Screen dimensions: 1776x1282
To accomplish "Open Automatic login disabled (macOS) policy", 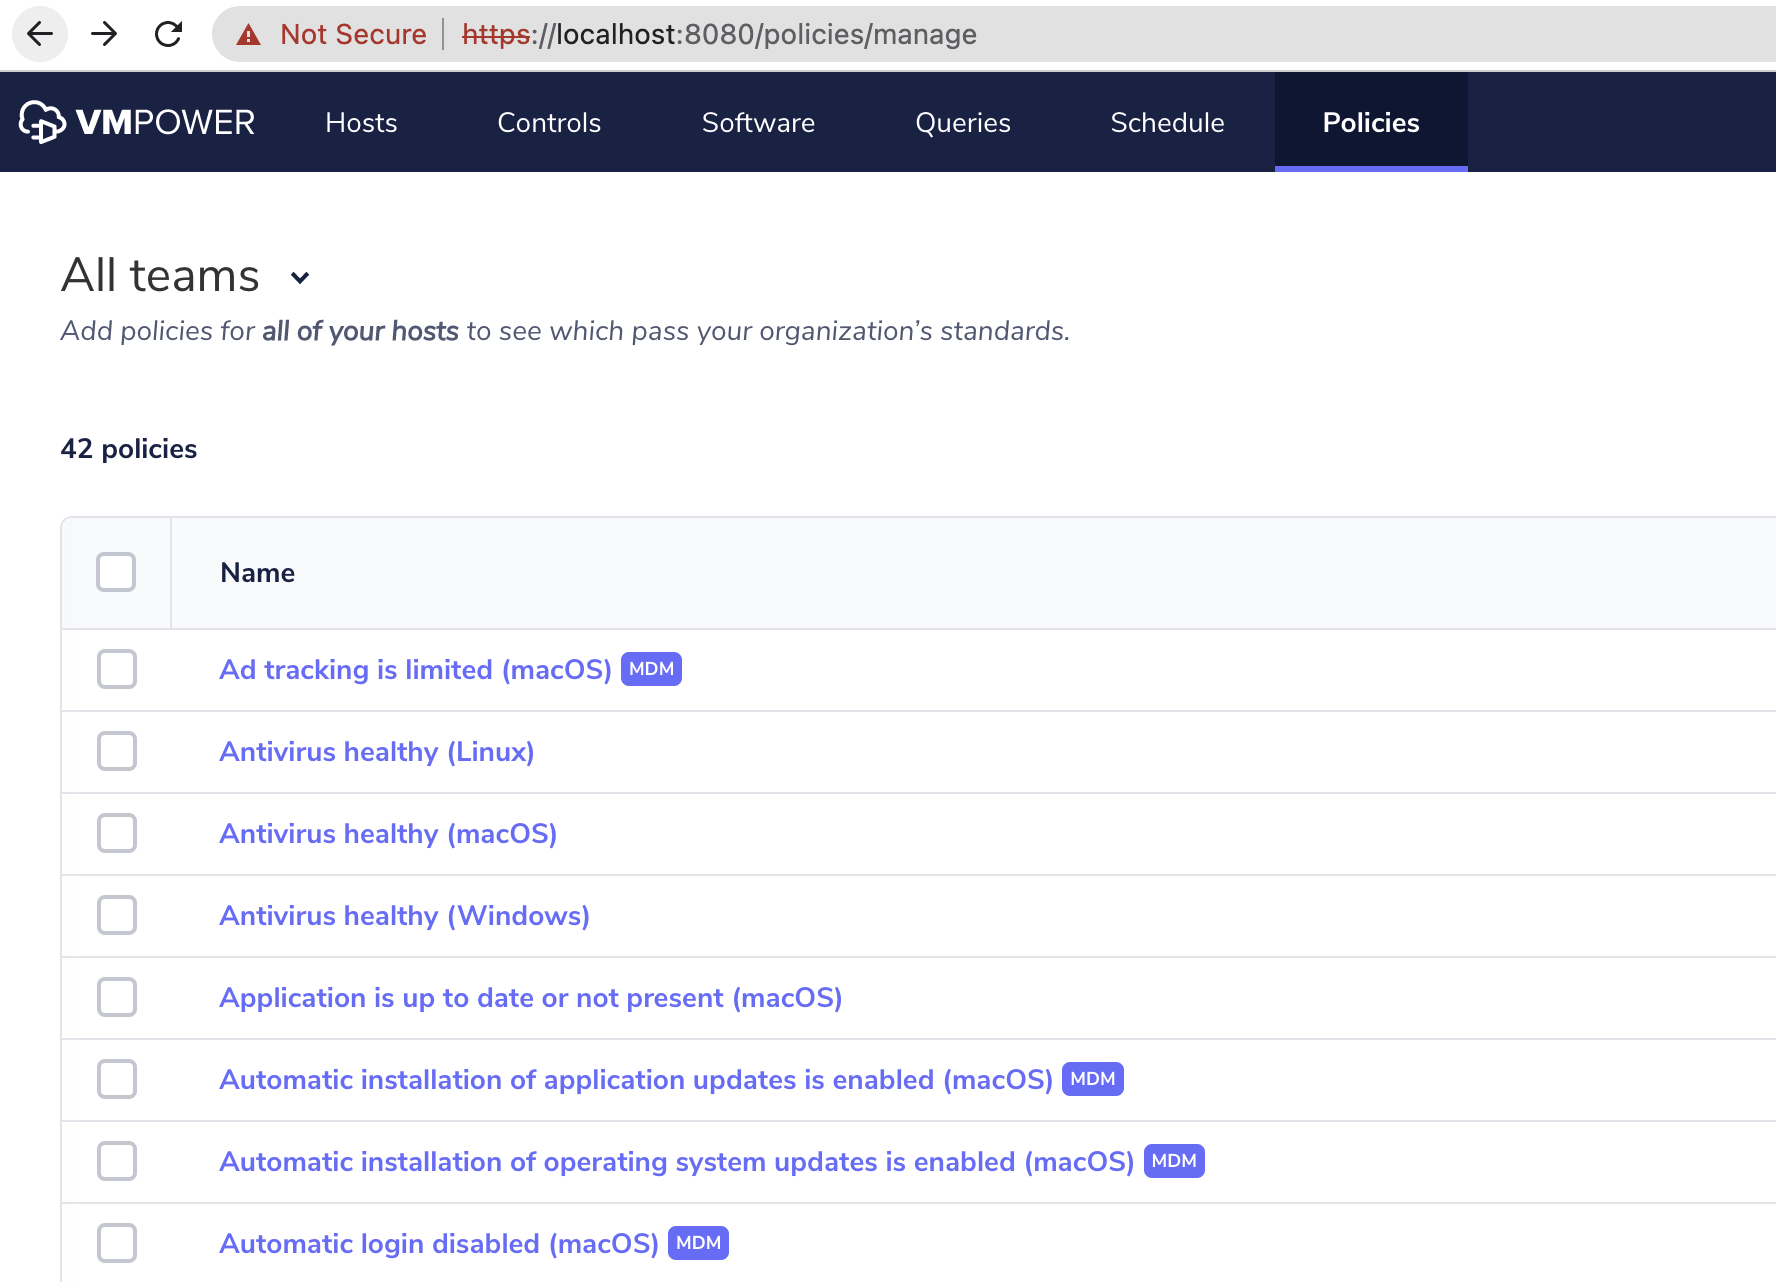I will tap(439, 1243).
